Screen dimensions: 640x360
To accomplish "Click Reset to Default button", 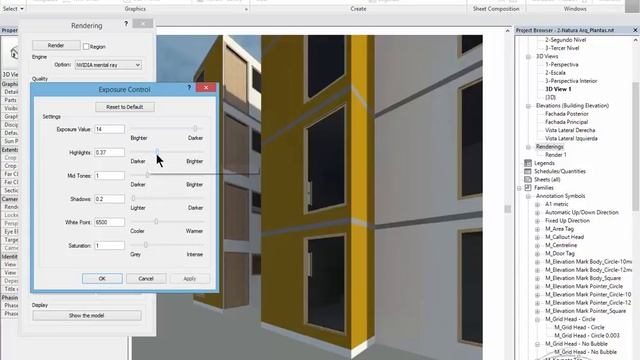I will click(124, 107).
